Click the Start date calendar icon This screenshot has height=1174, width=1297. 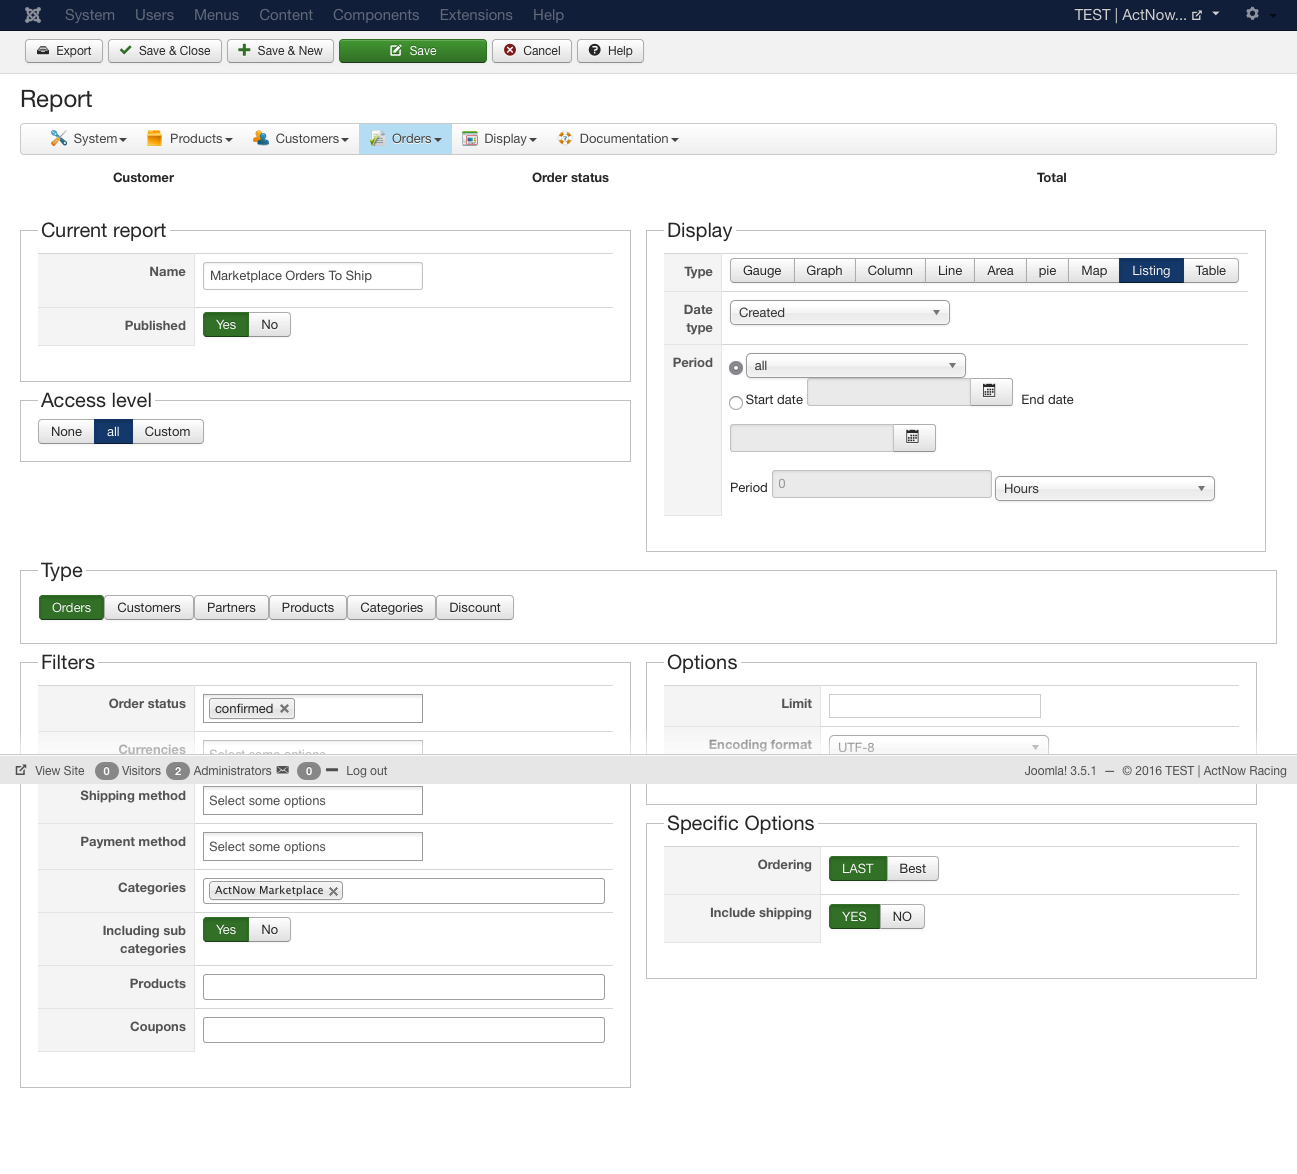coord(990,392)
